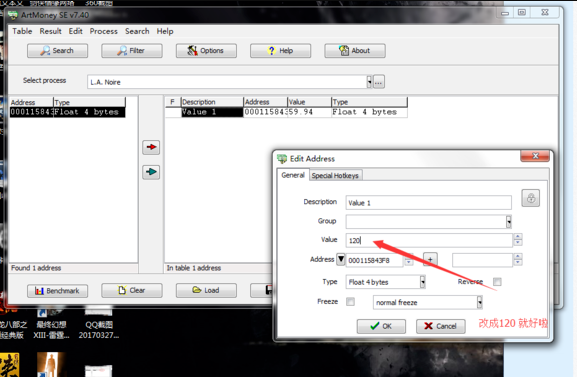Increase Value with the spinner arrow
This screenshot has height=377, width=577.
coord(518,237)
